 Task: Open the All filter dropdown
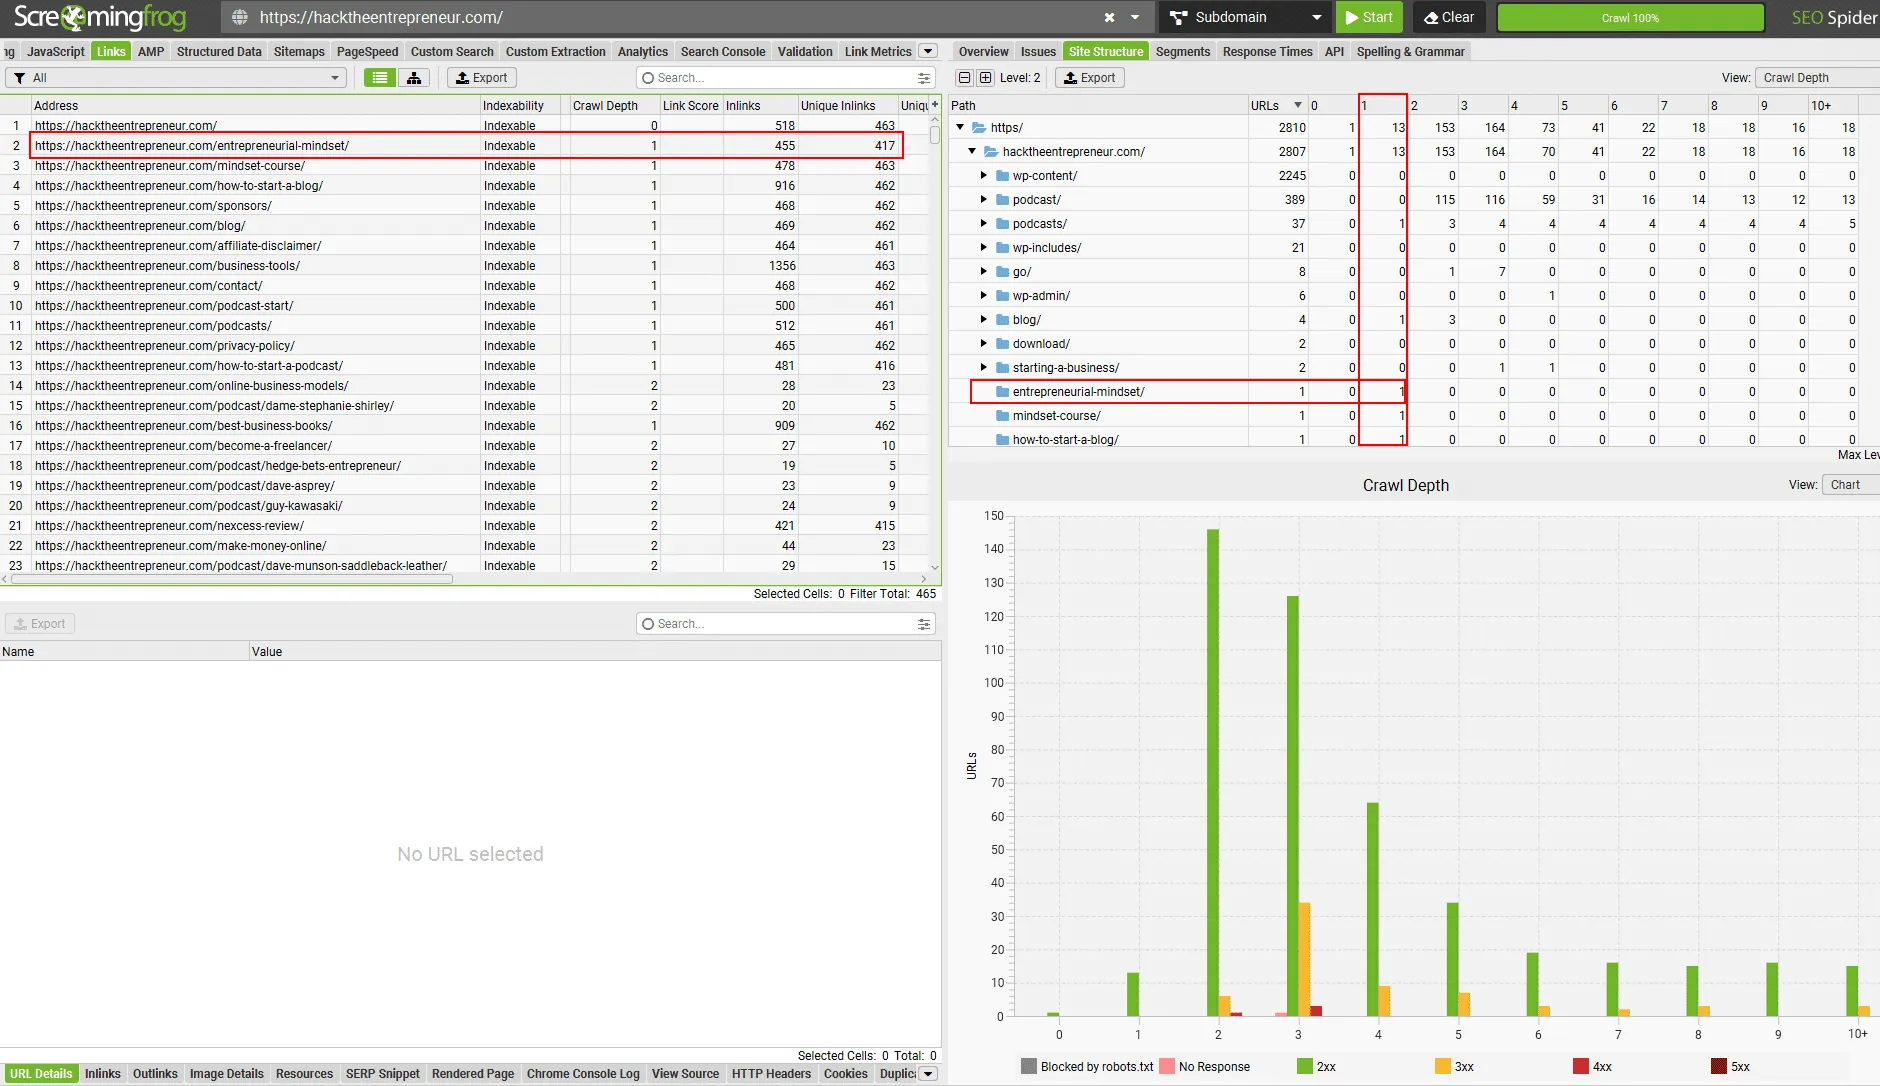pos(176,78)
